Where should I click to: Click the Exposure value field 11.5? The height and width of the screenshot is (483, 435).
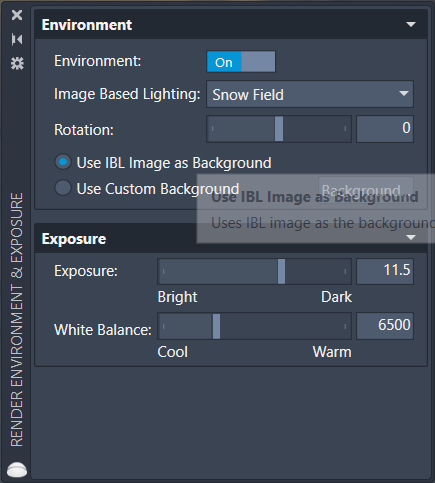tap(385, 271)
